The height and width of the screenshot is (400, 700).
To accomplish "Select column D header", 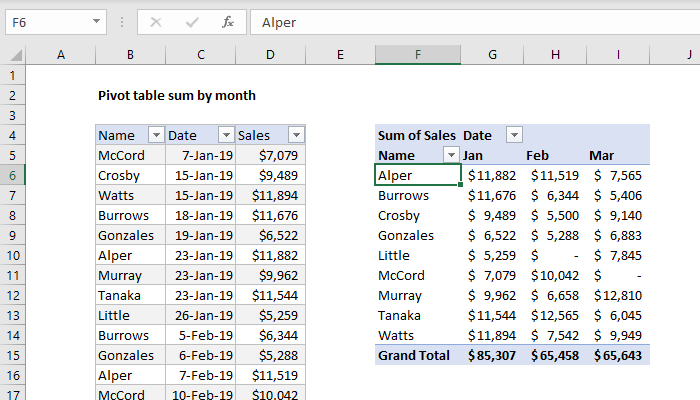I will pos(270,54).
